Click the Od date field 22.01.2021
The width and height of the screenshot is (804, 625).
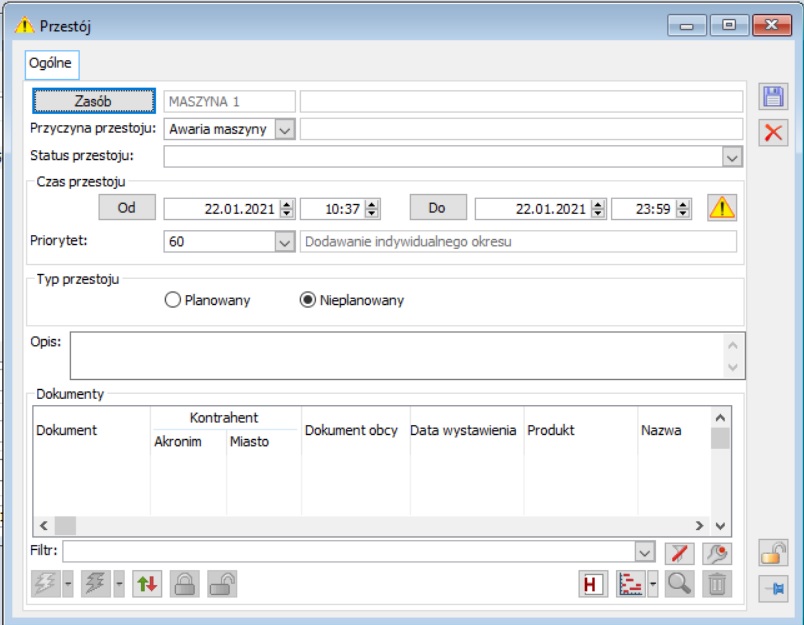(222, 209)
